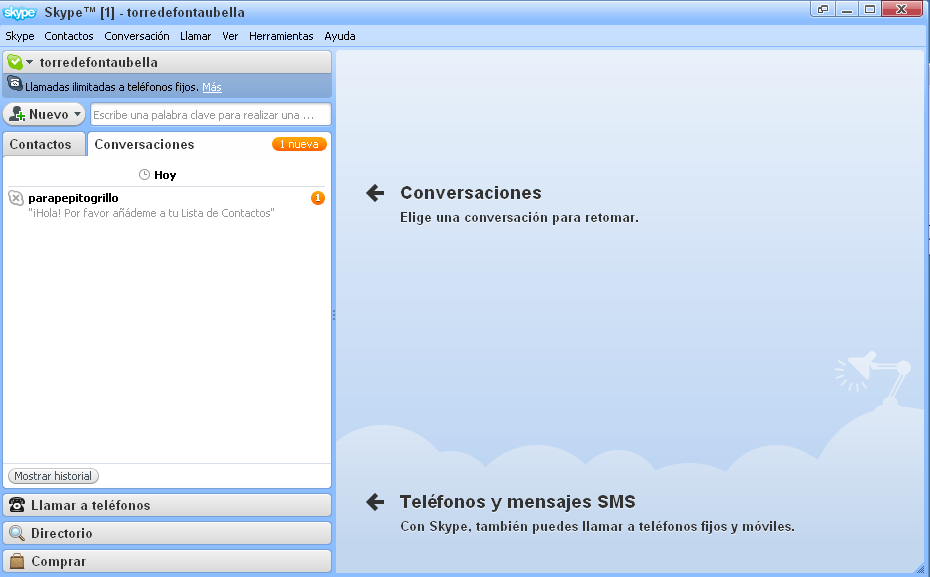Open the Herramientas menu
The width and height of the screenshot is (930, 577).
click(281, 36)
